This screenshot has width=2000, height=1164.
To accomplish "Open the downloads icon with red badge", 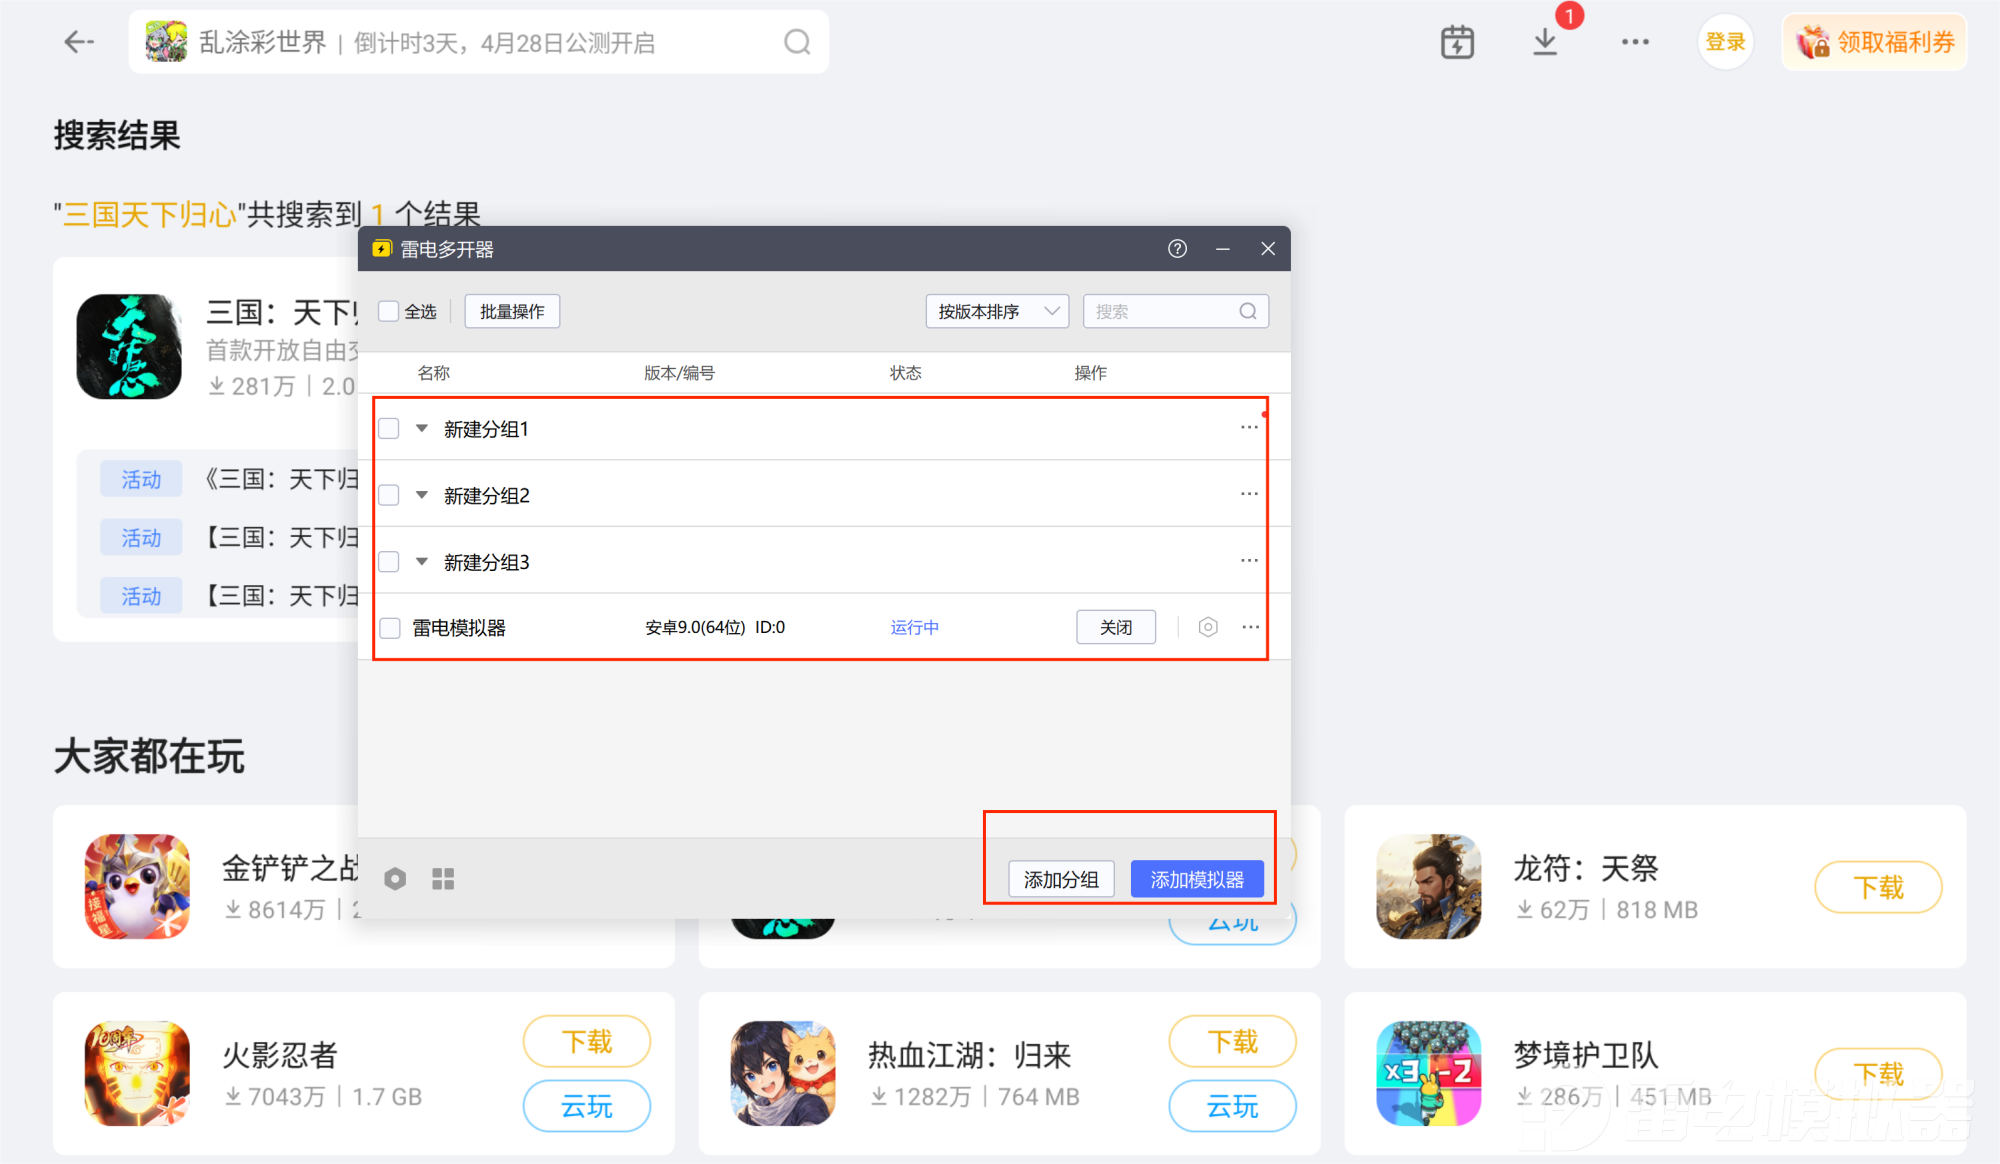I will tap(1545, 42).
